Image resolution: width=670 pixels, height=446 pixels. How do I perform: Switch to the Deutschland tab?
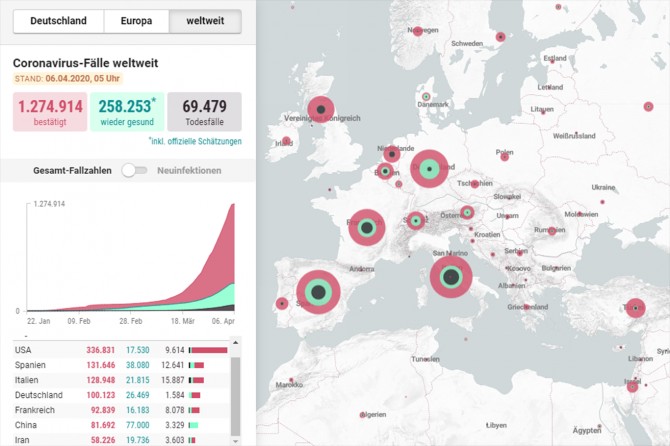(x=58, y=21)
